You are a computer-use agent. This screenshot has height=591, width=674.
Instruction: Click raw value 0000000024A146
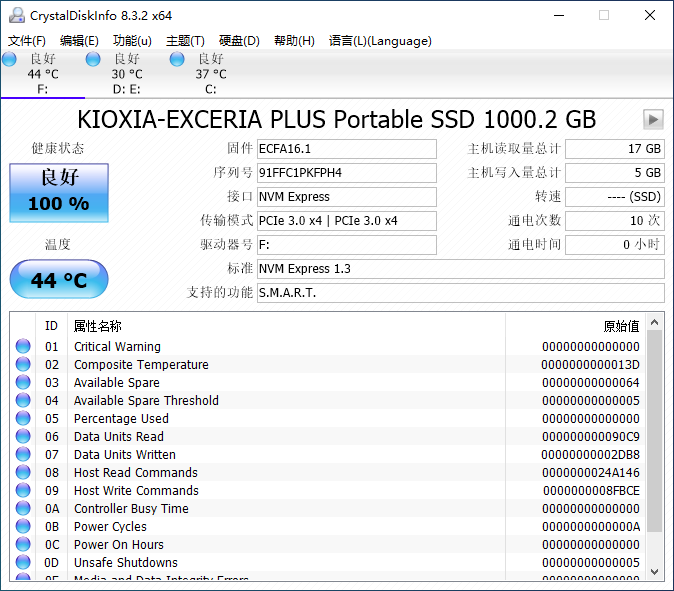(591, 473)
